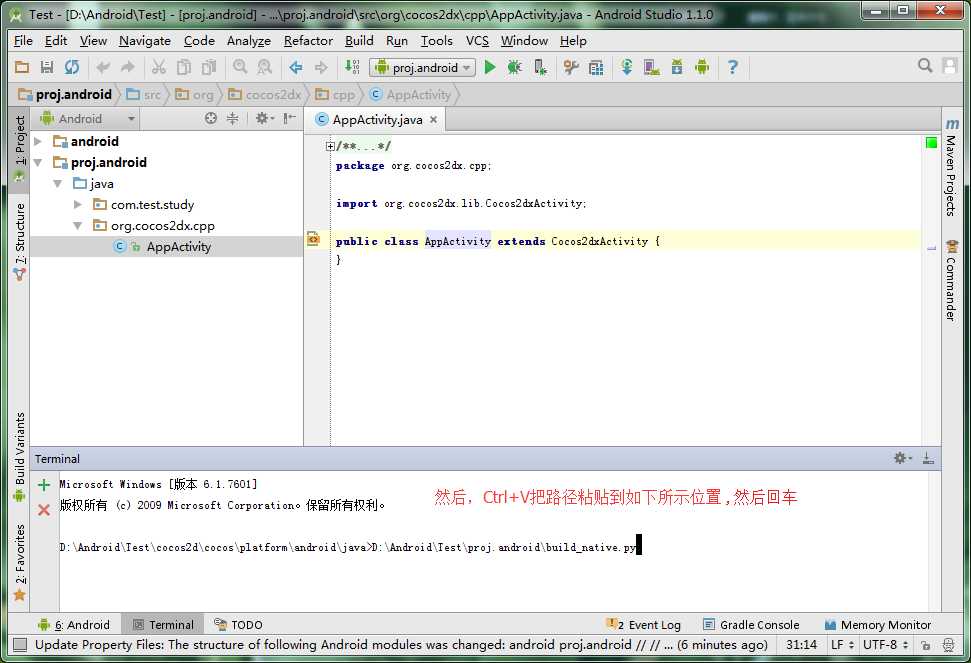Open Android Device Monitor icon
The image size is (971, 663).
[x=702, y=67]
